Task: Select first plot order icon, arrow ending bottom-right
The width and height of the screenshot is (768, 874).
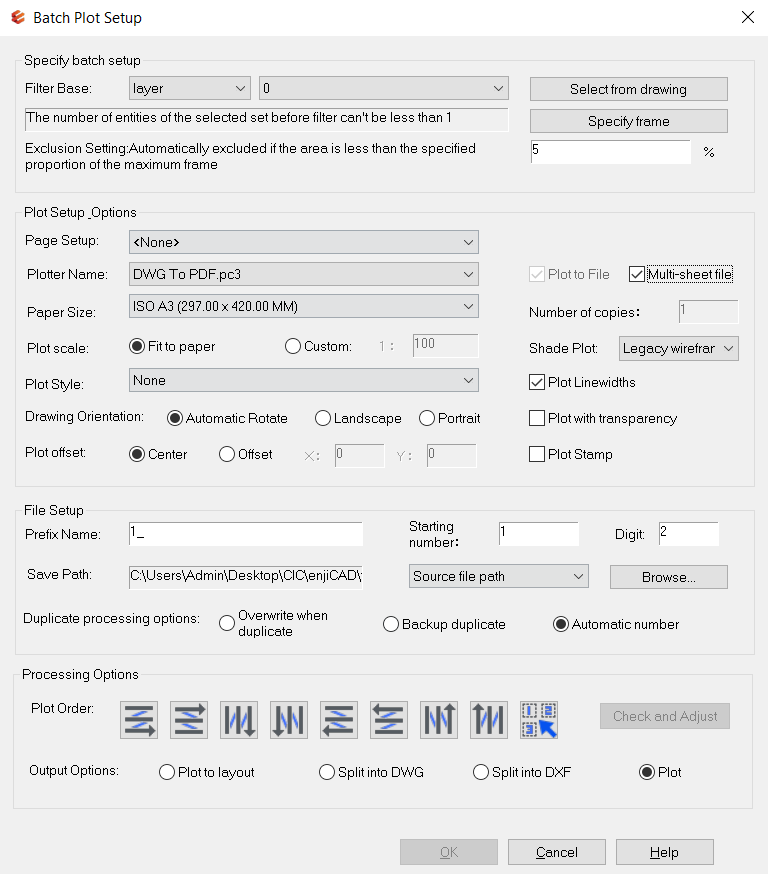Action: [139, 719]
